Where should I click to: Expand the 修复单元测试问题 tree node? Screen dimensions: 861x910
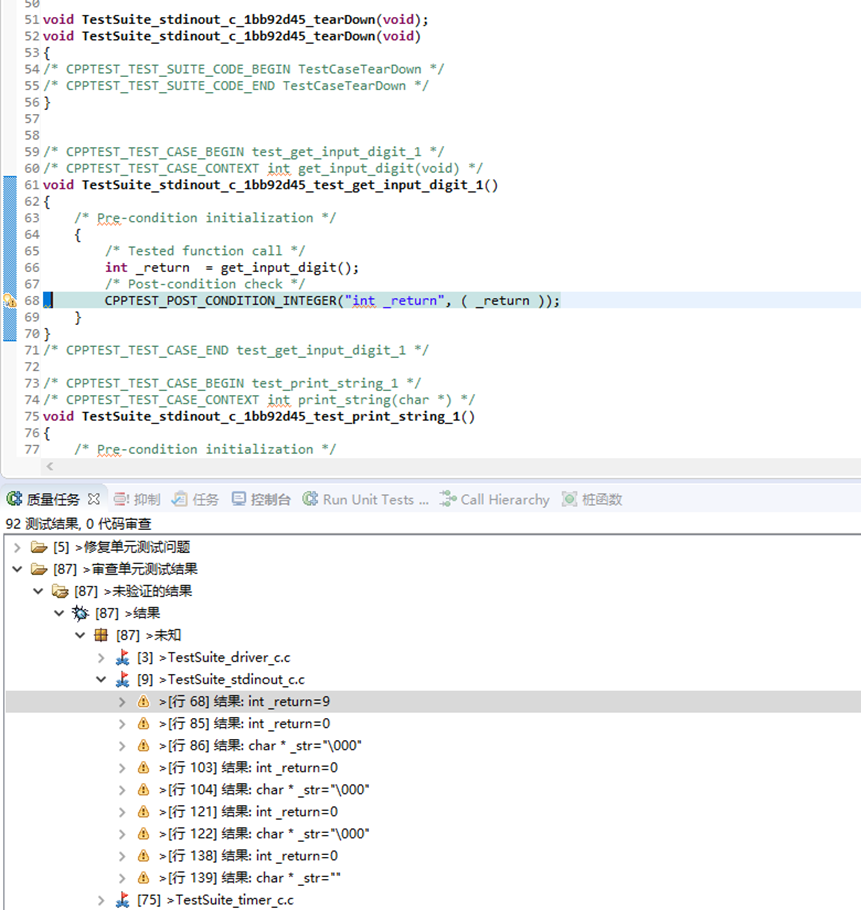pos(17,547)
